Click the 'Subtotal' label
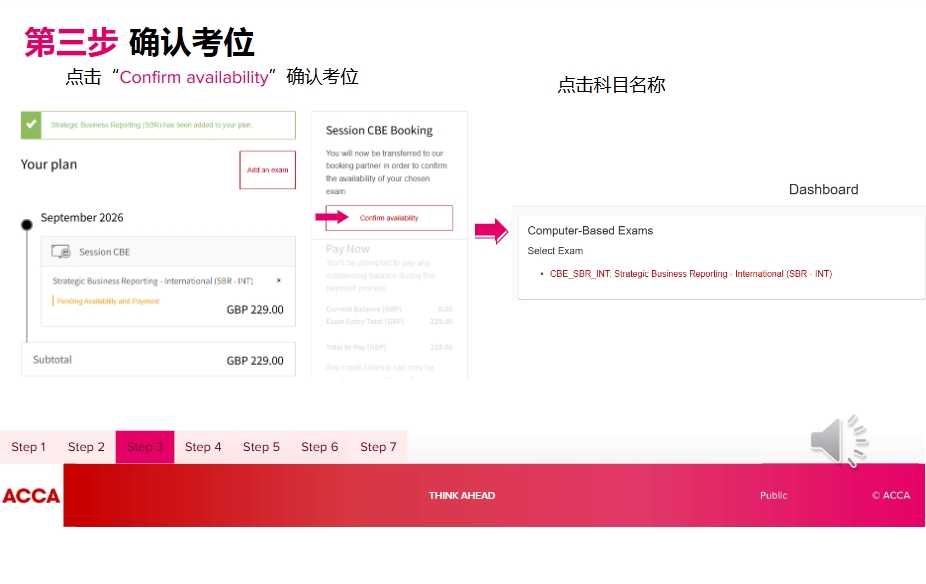926x584 pixels. point(53,360)
